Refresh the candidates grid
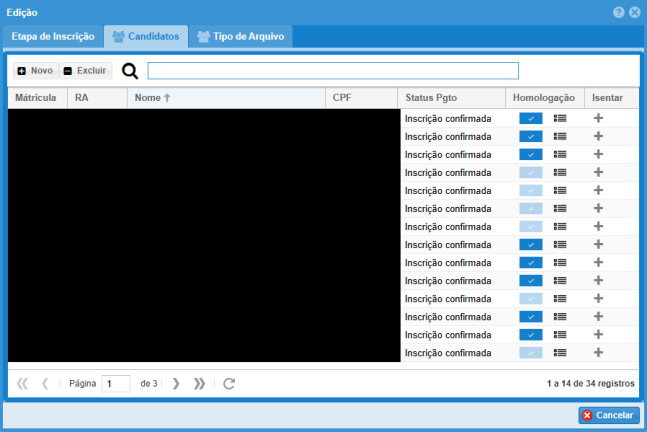The width and height of the screenshot is (647, 432). point(229,383)
